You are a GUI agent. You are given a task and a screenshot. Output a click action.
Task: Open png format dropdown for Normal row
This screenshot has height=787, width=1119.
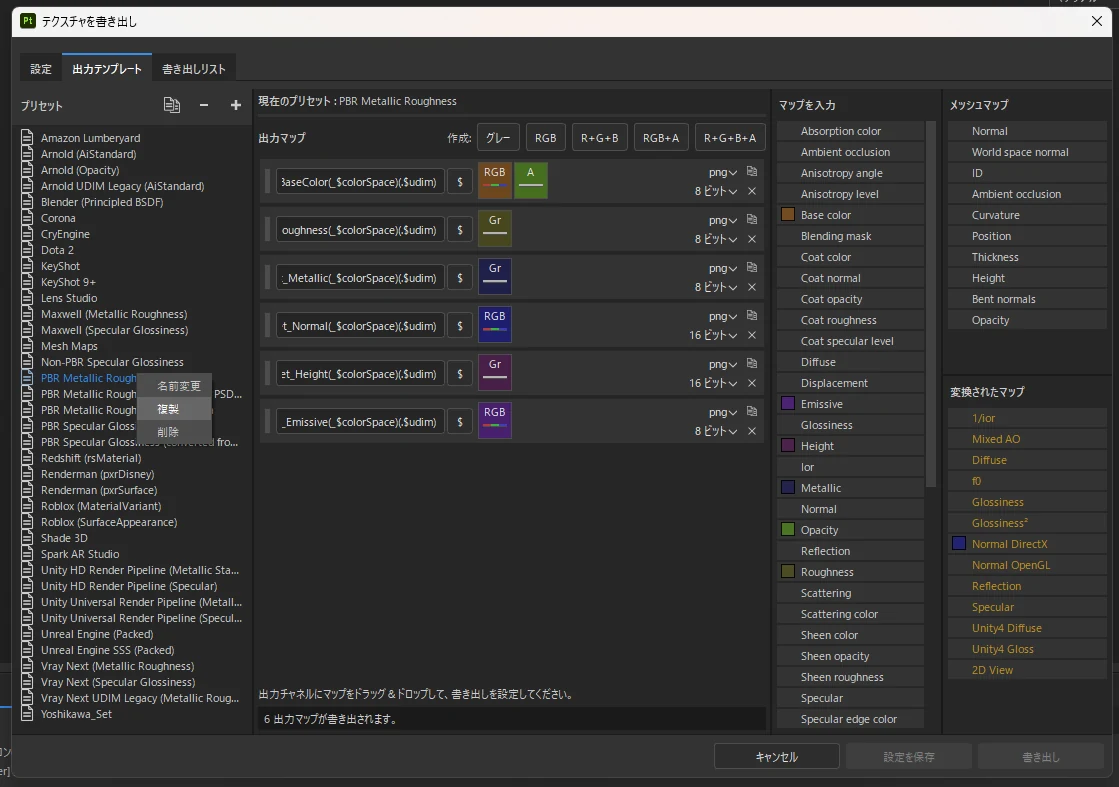tap(722, 315)
